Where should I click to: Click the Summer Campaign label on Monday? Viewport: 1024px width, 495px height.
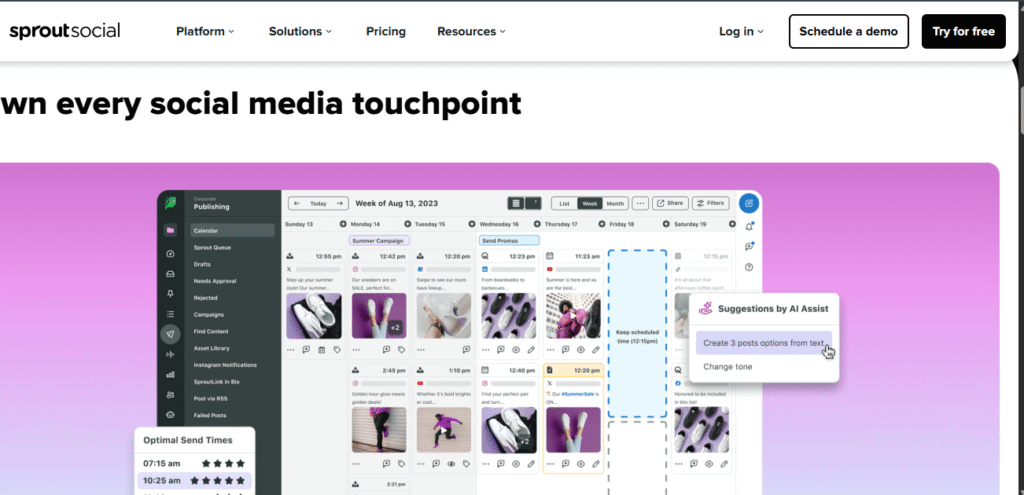pos(379,240)
